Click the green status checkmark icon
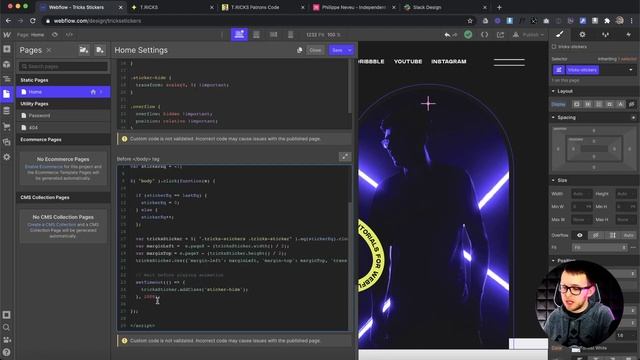The width and height of the screenshot is (640, 360). coord(468,35)
